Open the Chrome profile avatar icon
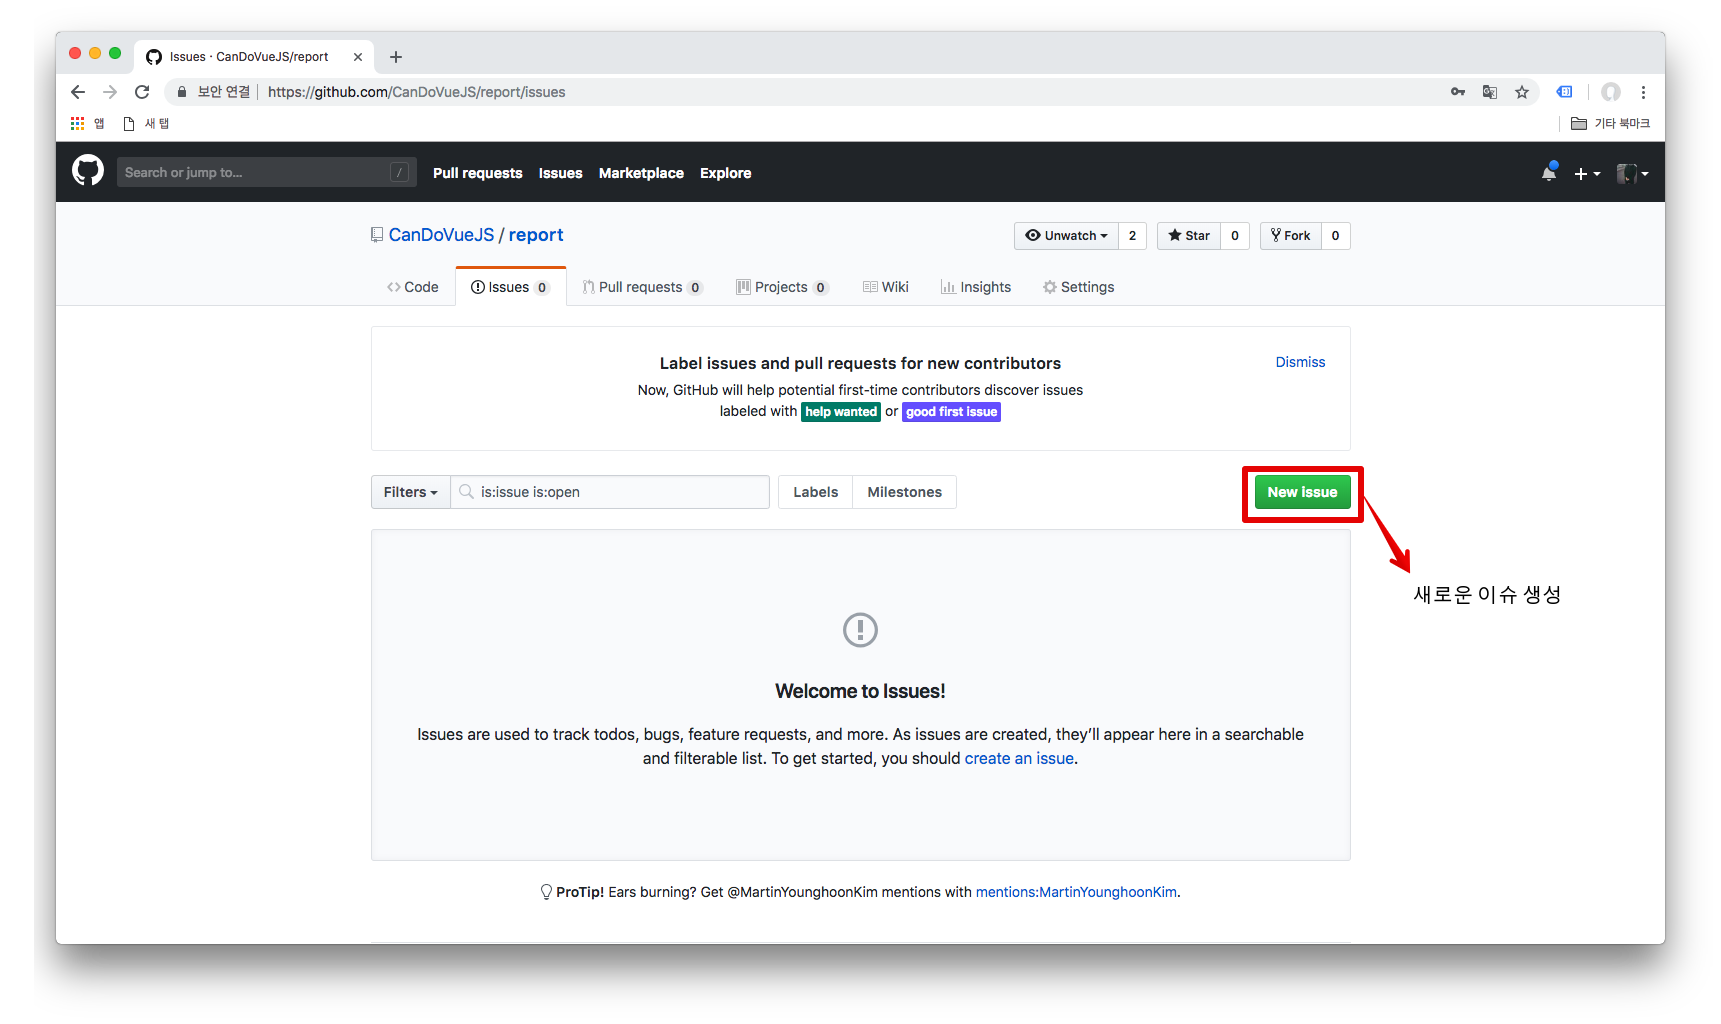This screenshot has height=1024, width=1721. [x=1611, y=92]
